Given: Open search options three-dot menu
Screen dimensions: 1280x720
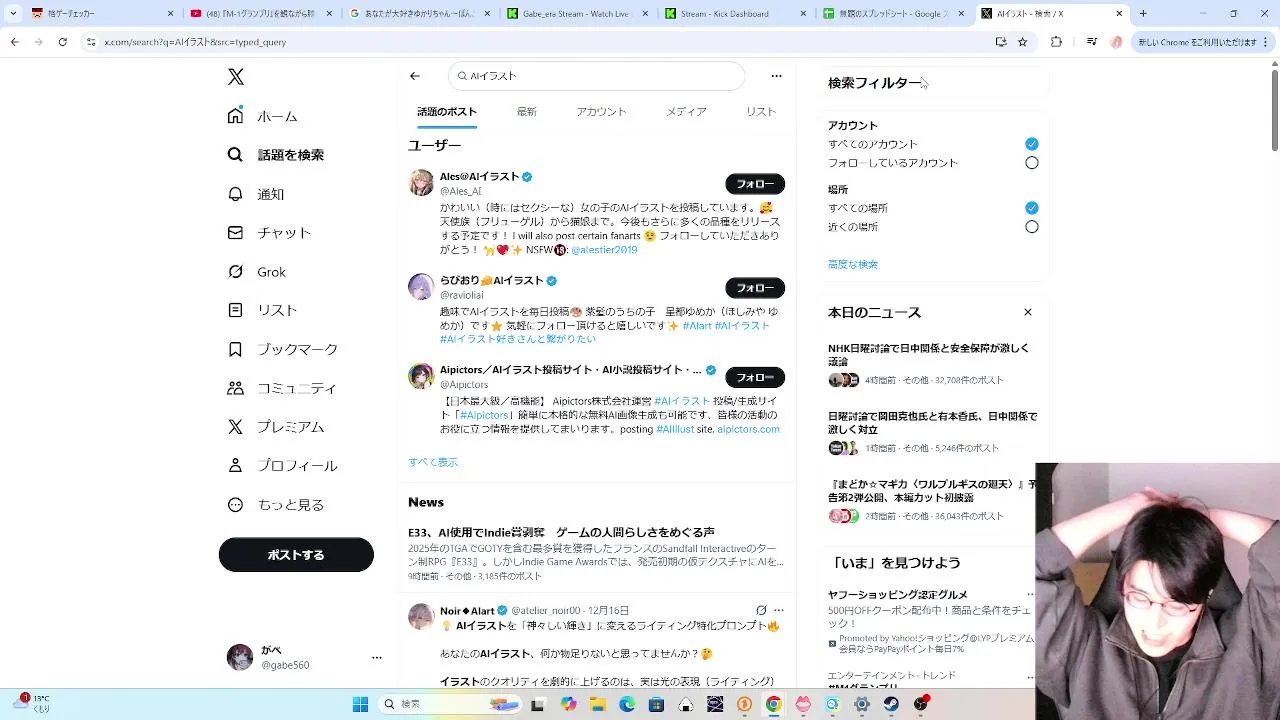Looking at the screenshot, I should pyautogui.click(x=776, y=76).
